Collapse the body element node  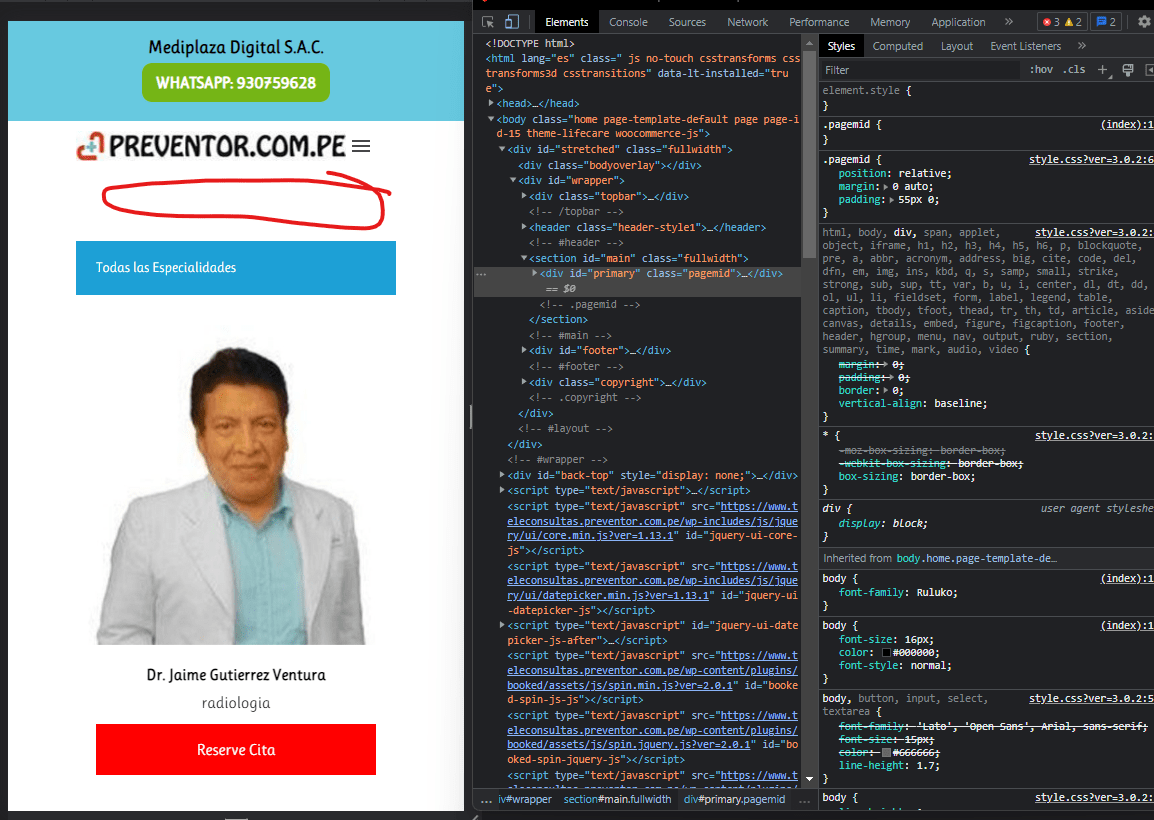click(491, 119)
